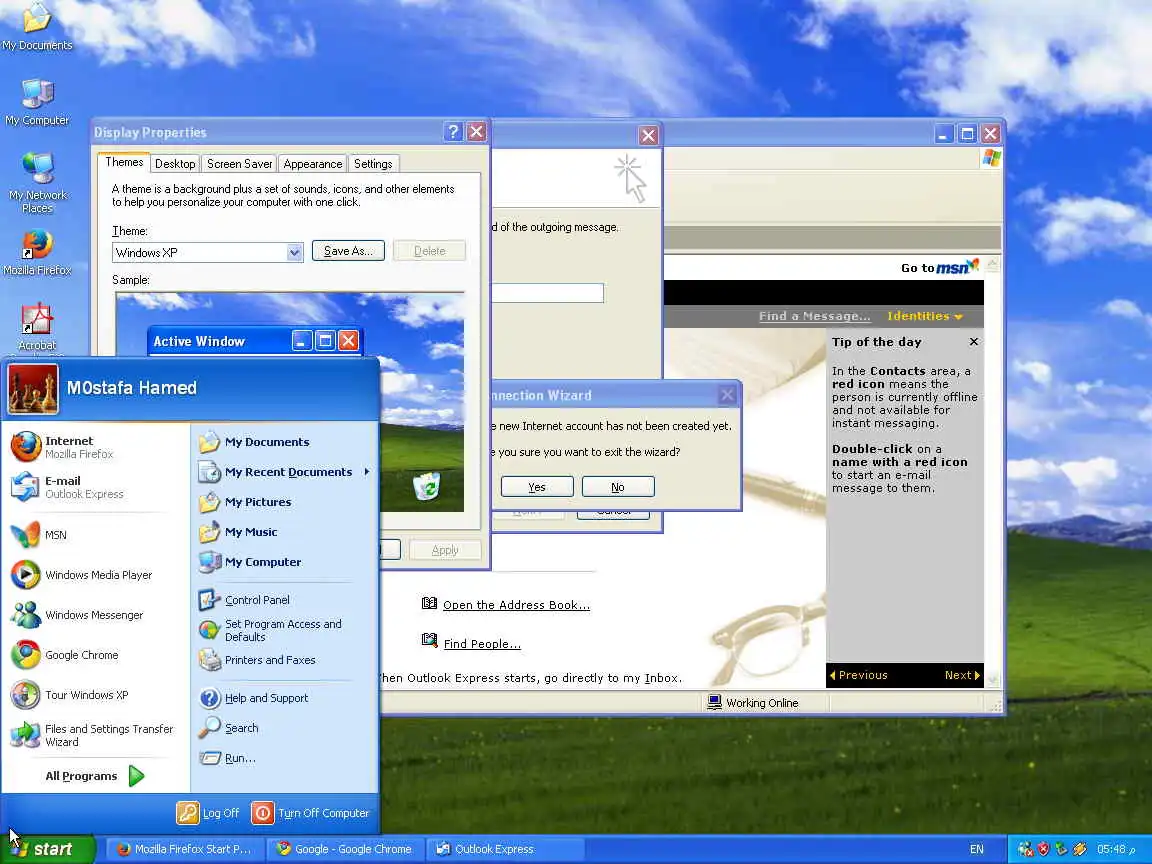Click the start button
The image size is (1152, 864).
pos(48,849)
